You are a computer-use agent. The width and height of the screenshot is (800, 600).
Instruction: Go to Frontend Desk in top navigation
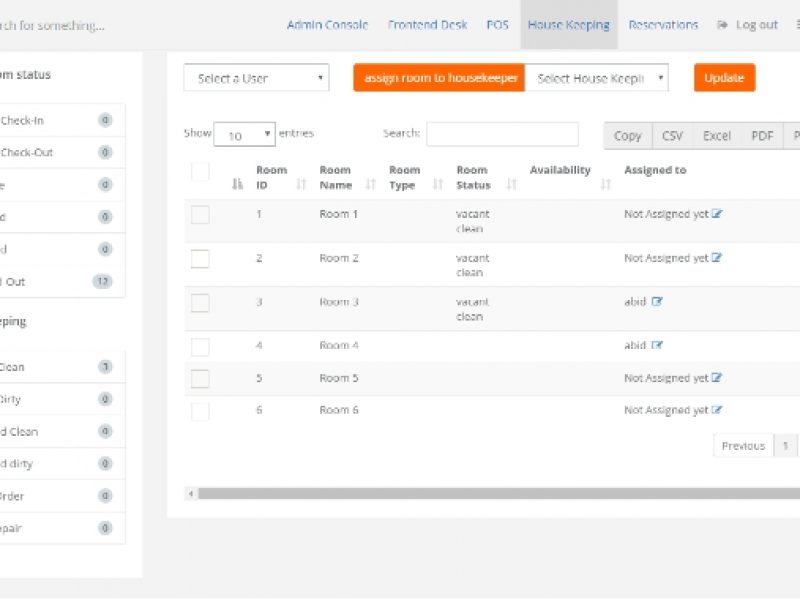(x=427, y=25)
